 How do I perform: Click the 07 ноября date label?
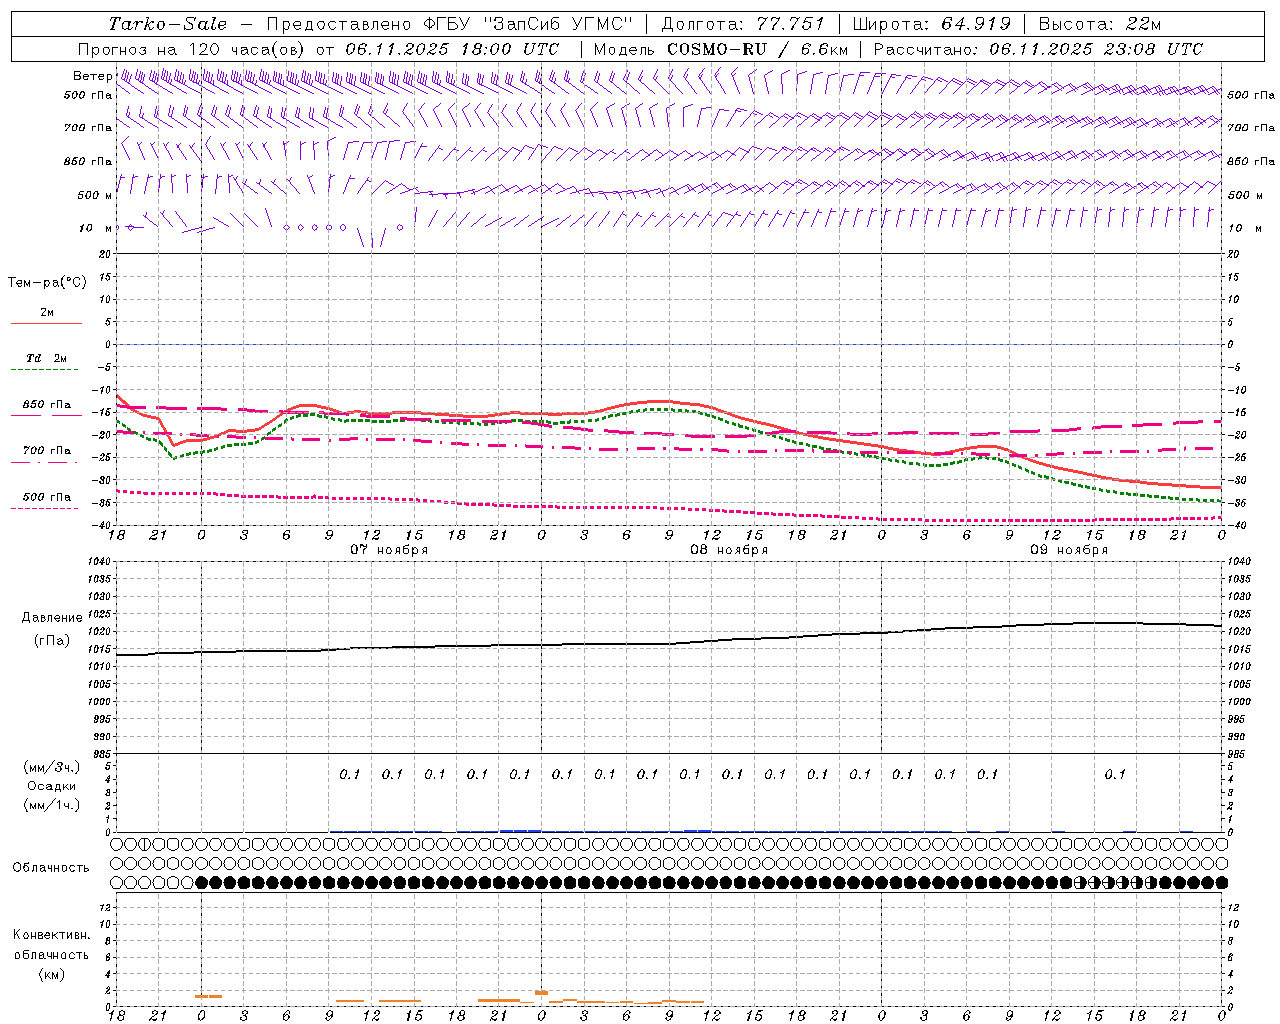(x=389, y=550)
